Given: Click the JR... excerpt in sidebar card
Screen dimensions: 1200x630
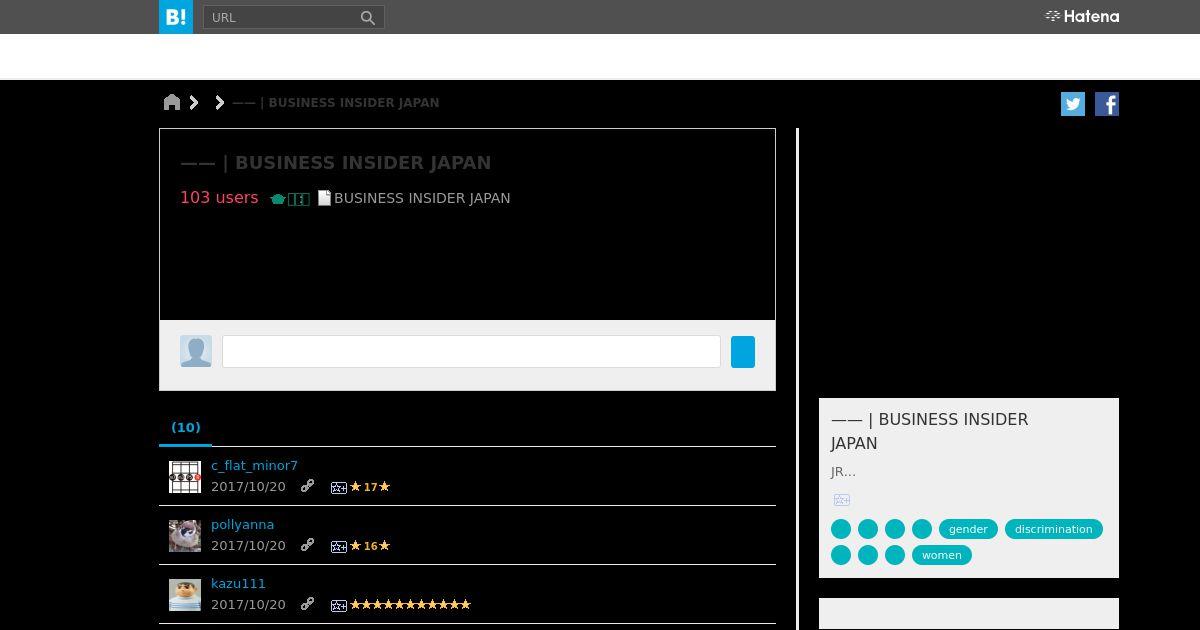Looking at the screenshot, I should coord(843,472).
